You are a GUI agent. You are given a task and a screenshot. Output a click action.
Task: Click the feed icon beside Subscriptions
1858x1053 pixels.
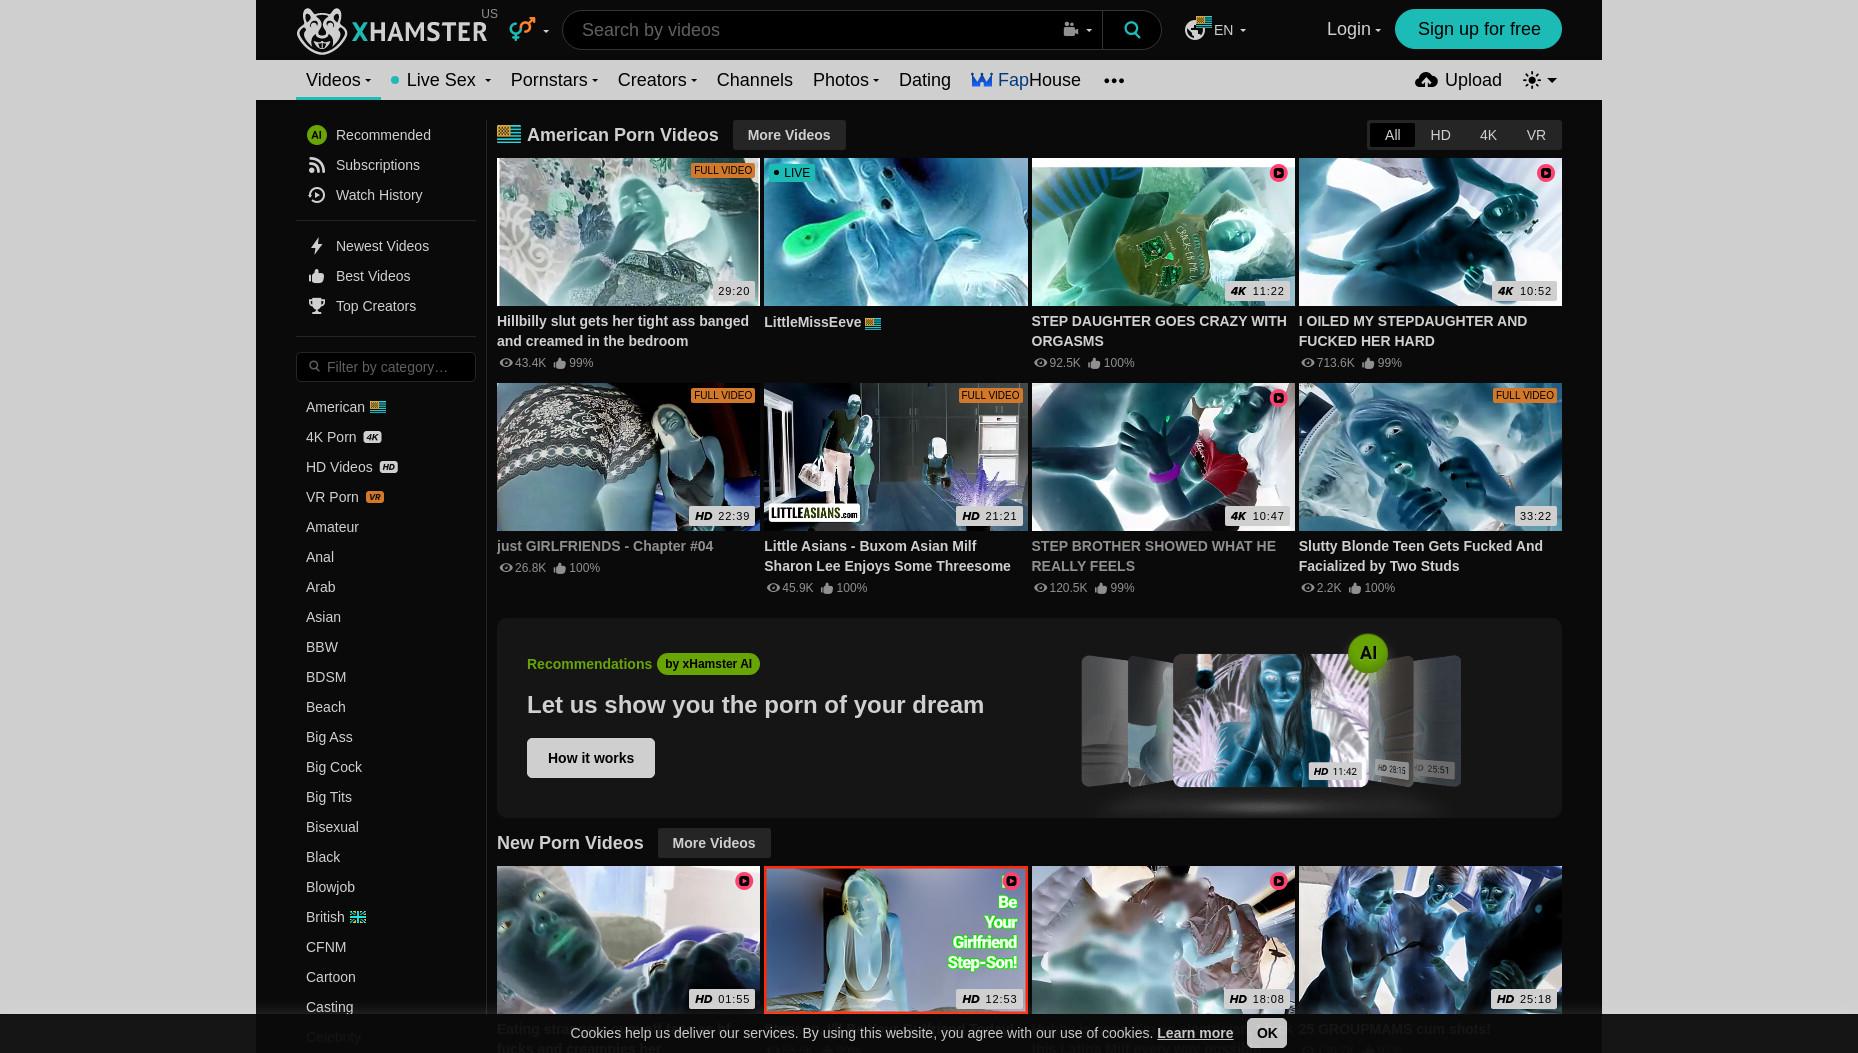tap(316, 165)
